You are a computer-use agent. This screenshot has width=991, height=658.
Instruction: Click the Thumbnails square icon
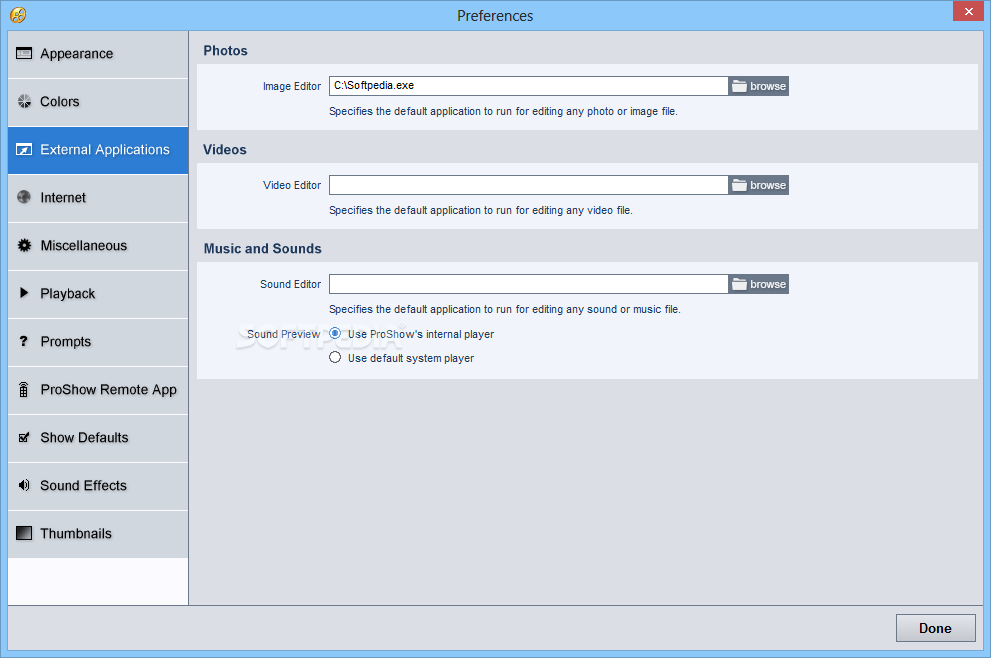point(24,533)
